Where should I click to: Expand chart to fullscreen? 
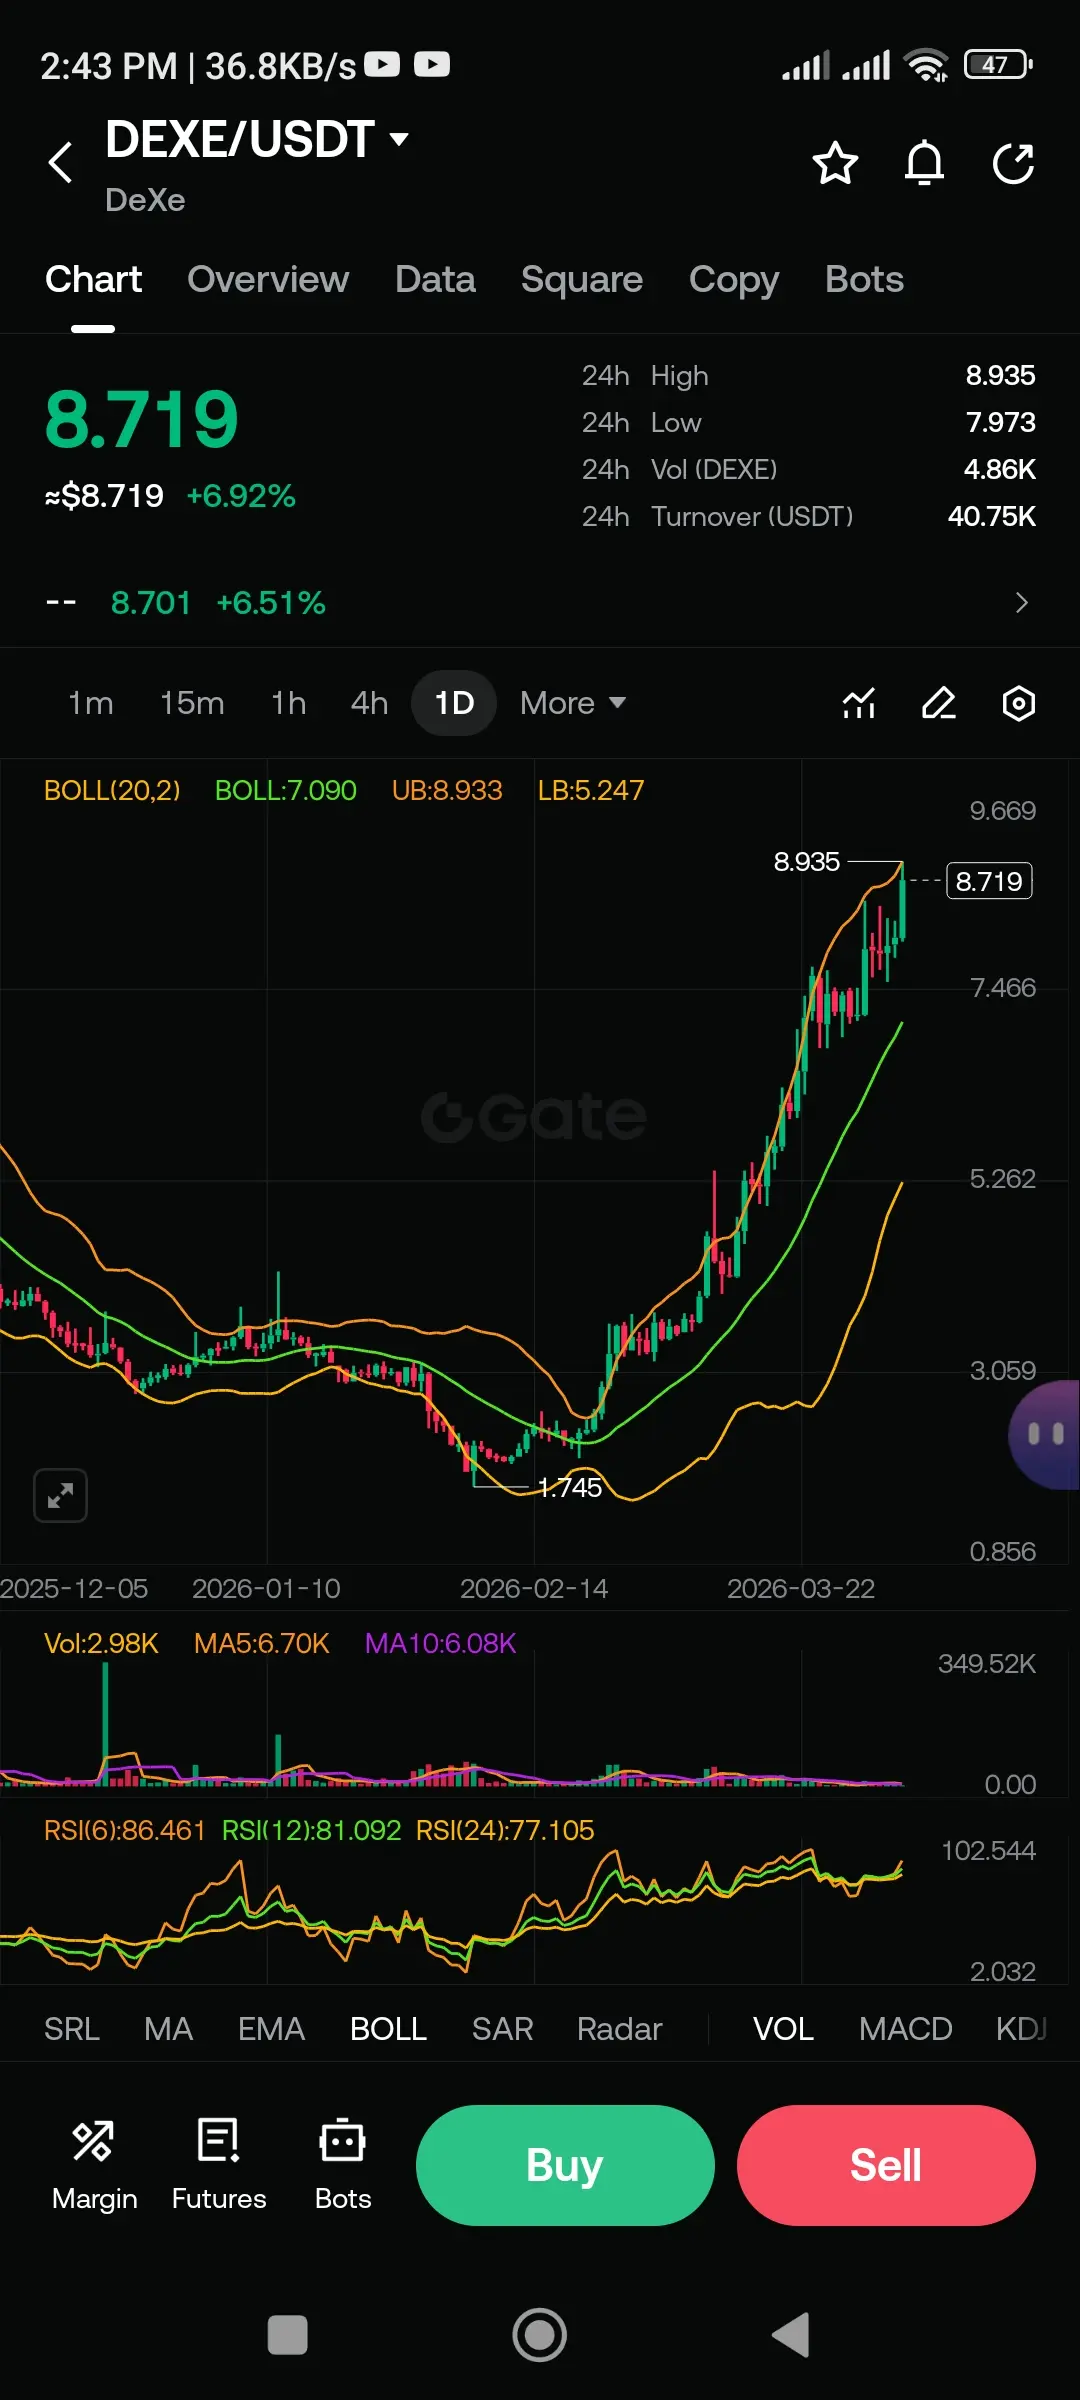[60, 1495]
